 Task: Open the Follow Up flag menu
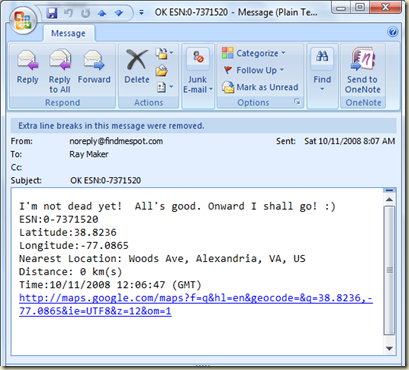(254, 70)
